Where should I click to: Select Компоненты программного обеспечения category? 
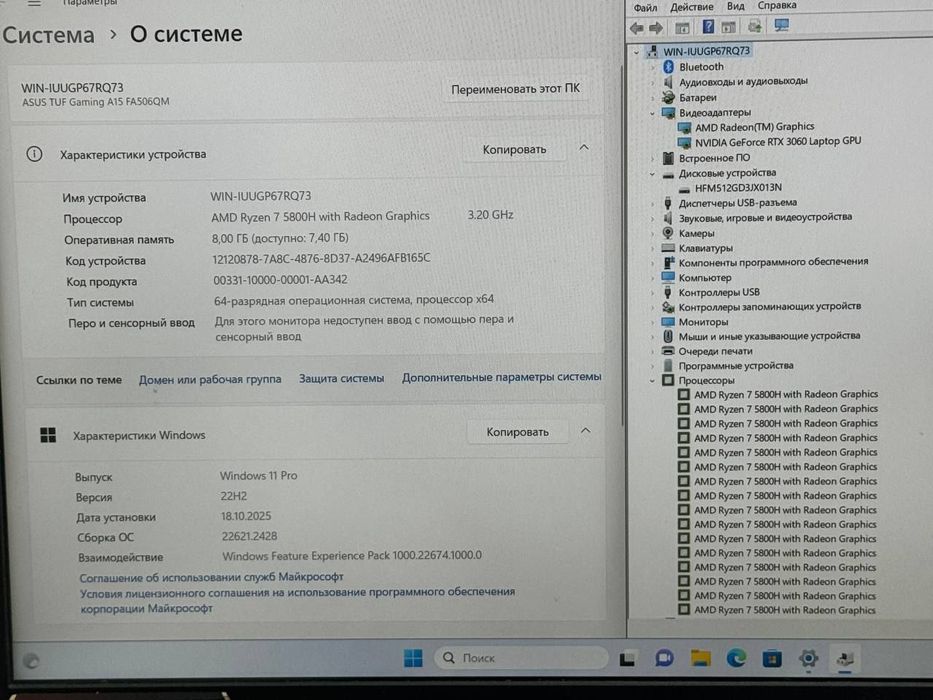[774, 262]
